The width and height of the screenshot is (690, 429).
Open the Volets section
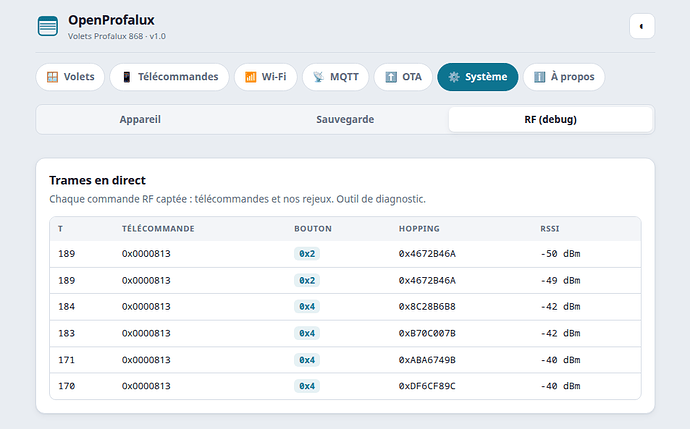[x=70, y=77]
